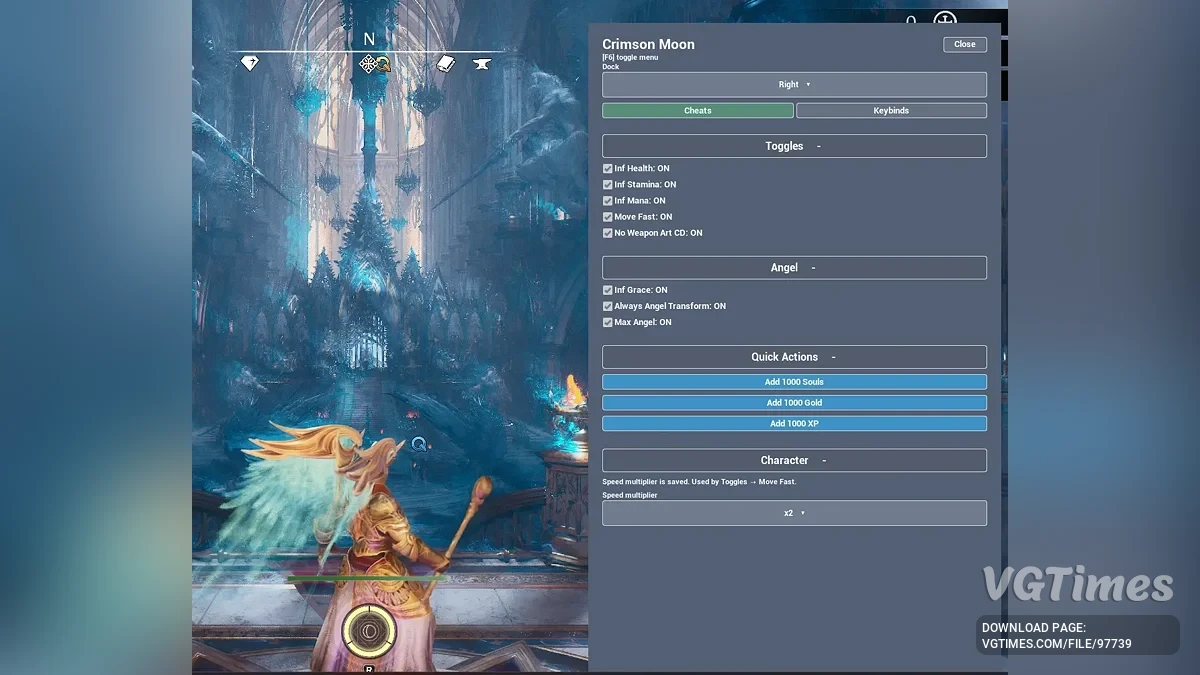The height and width of the screenshot is (675, 1200).
Task: Toggle No Weapon Art CD checkbox
Action: [x=607, y=233]
